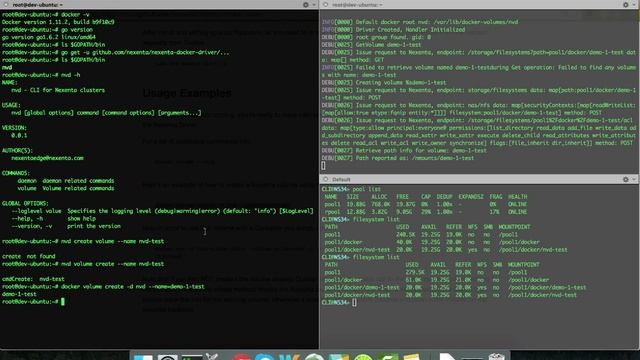Screen dimensions: 640x360
Task: Click the '--loglevel value' option line
Action: tap(162, 211)
